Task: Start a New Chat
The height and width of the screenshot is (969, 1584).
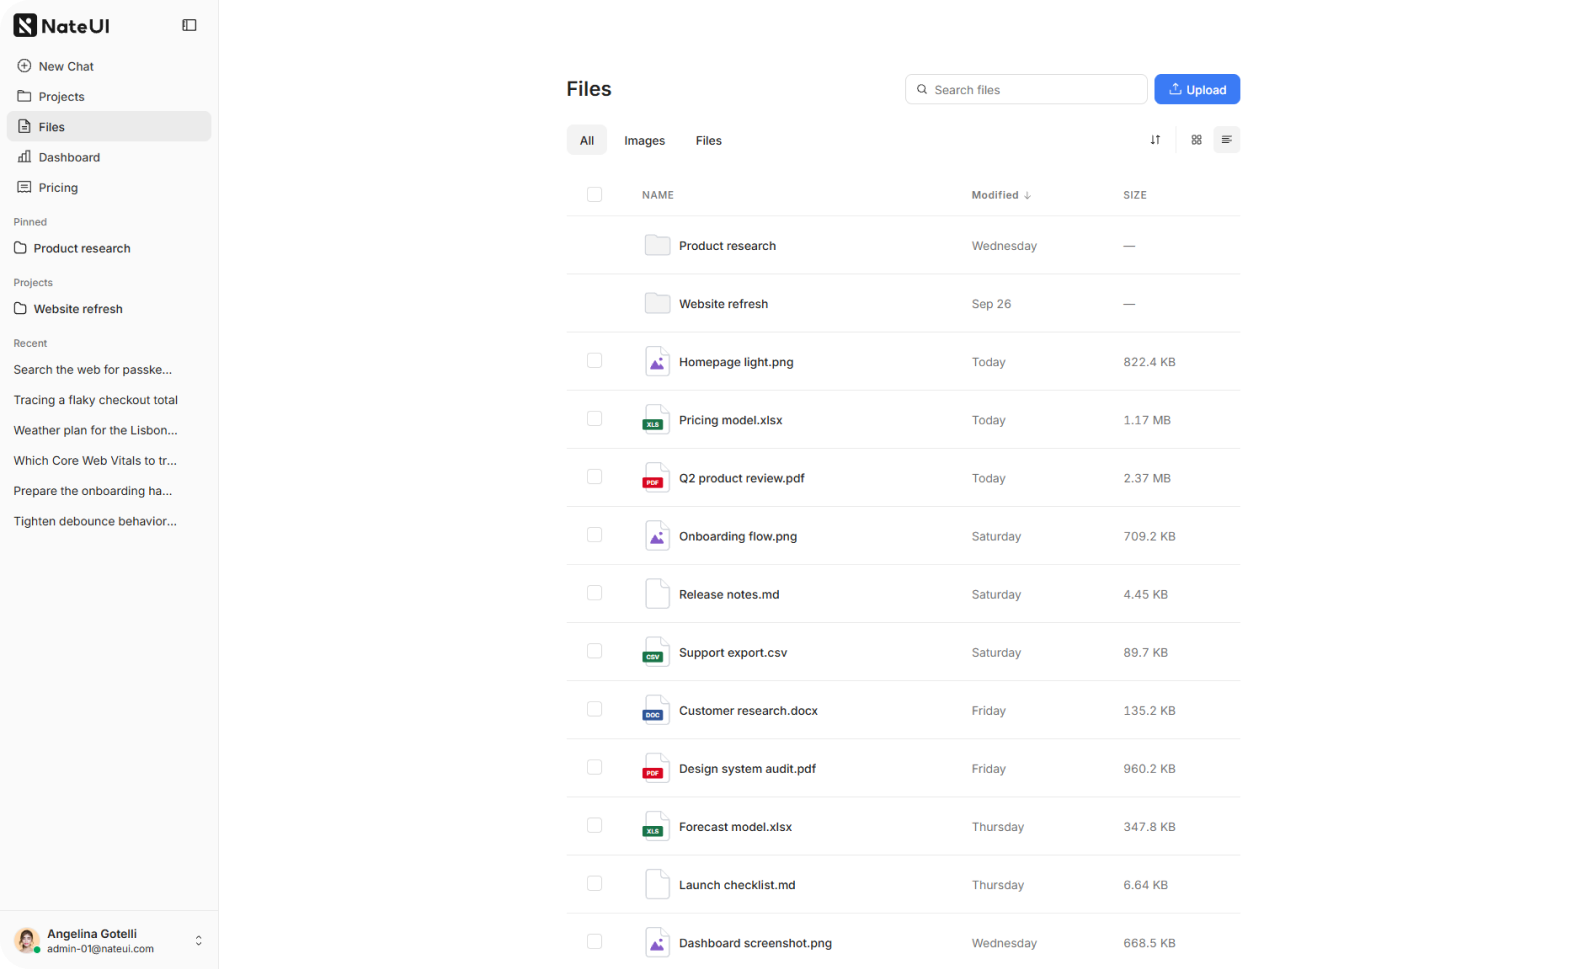Action: point(109,66)
